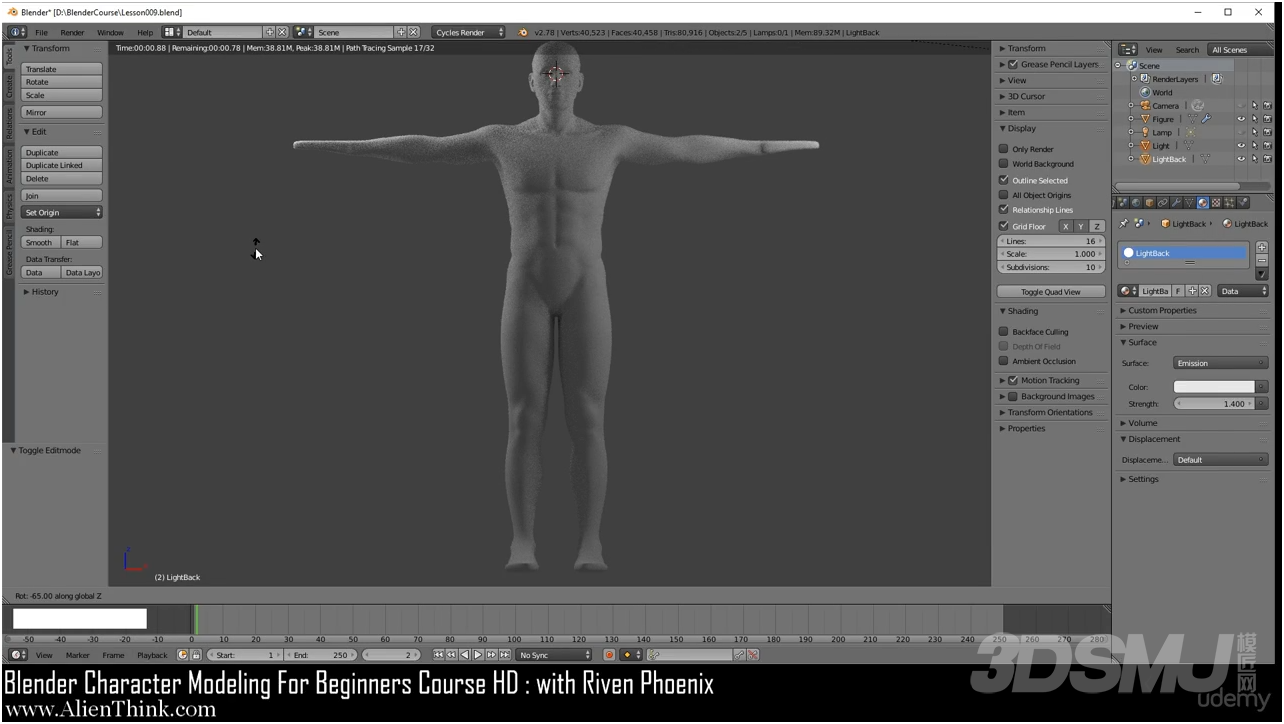The image size is (1284, 724).
Task: Enable Ambient Occlusion checkbox
Action: pyautogui.click(x=1003, y=361)
